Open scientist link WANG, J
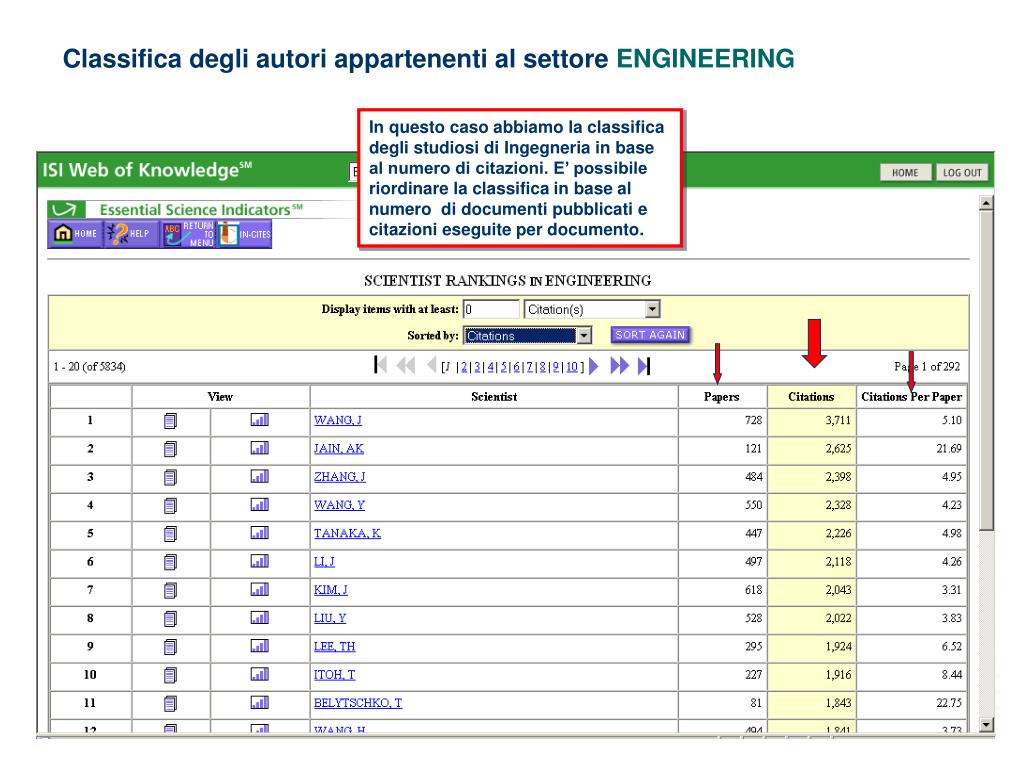1024x768 pixels. click(x=338, y=421)
